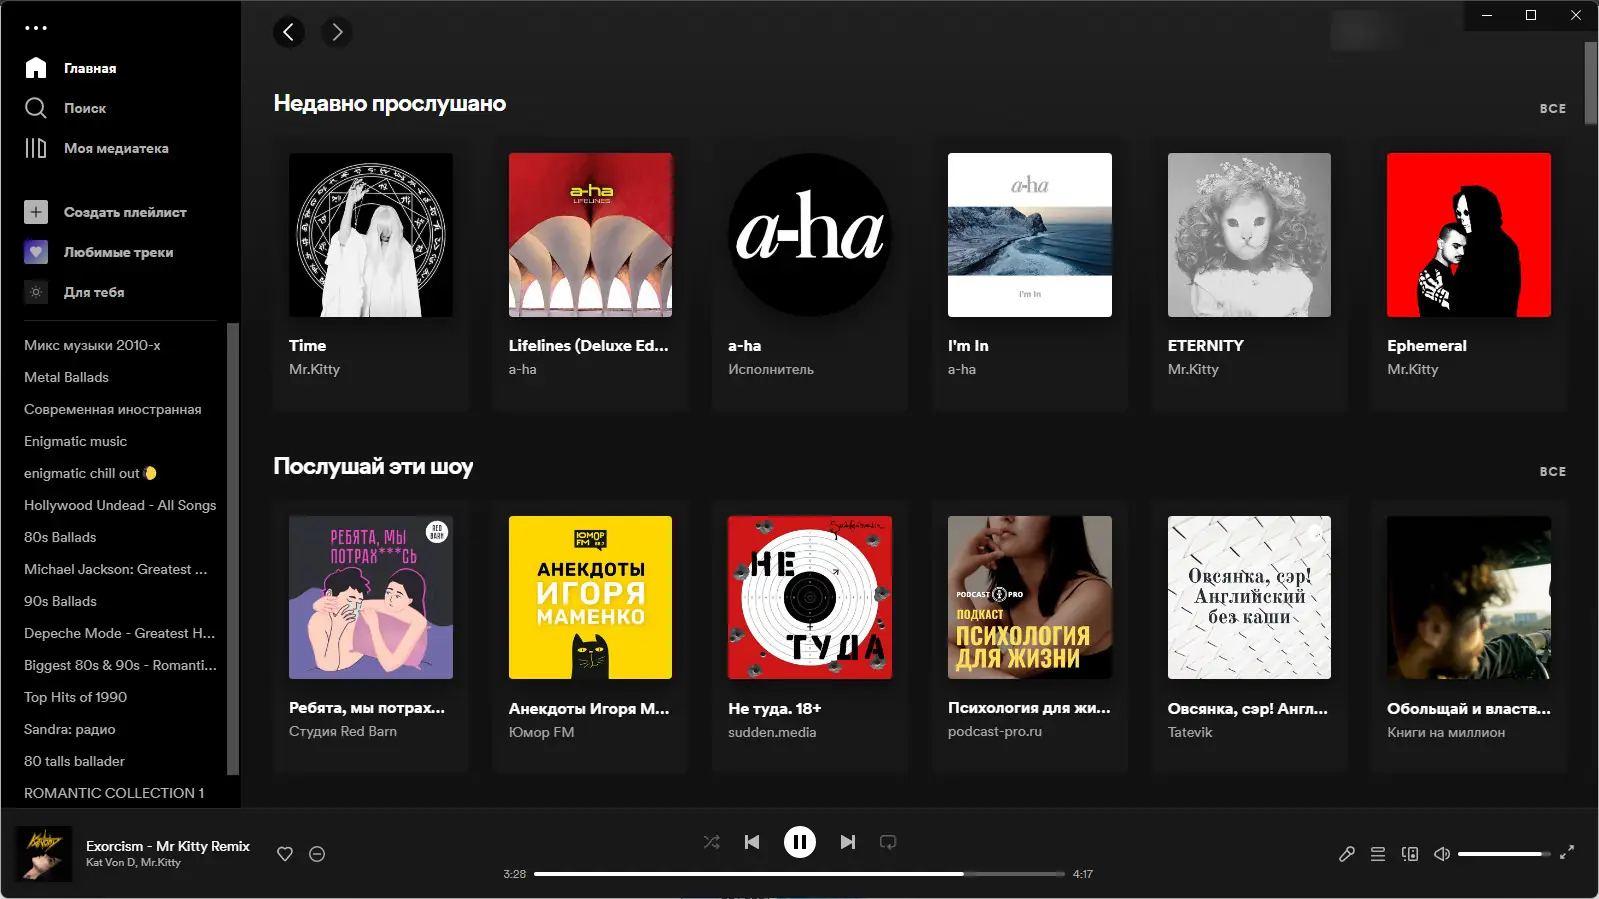This screenshot has width=1599, height=899.
Task: Open Любимые треки liked songs
Action: pos(99,252)
